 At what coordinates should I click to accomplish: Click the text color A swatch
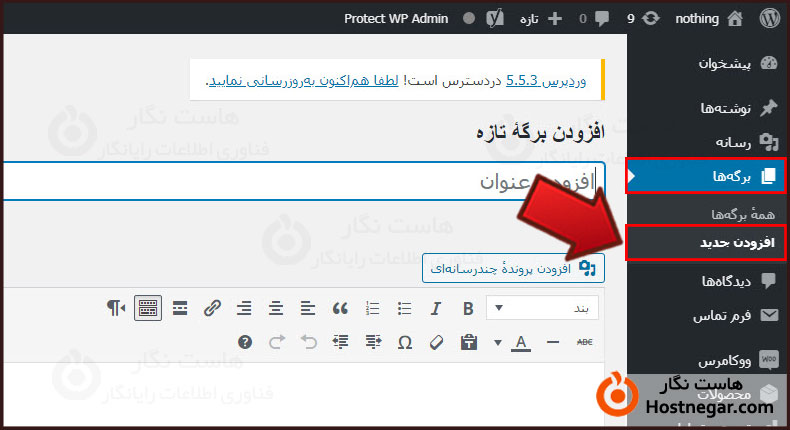point(520,342)
